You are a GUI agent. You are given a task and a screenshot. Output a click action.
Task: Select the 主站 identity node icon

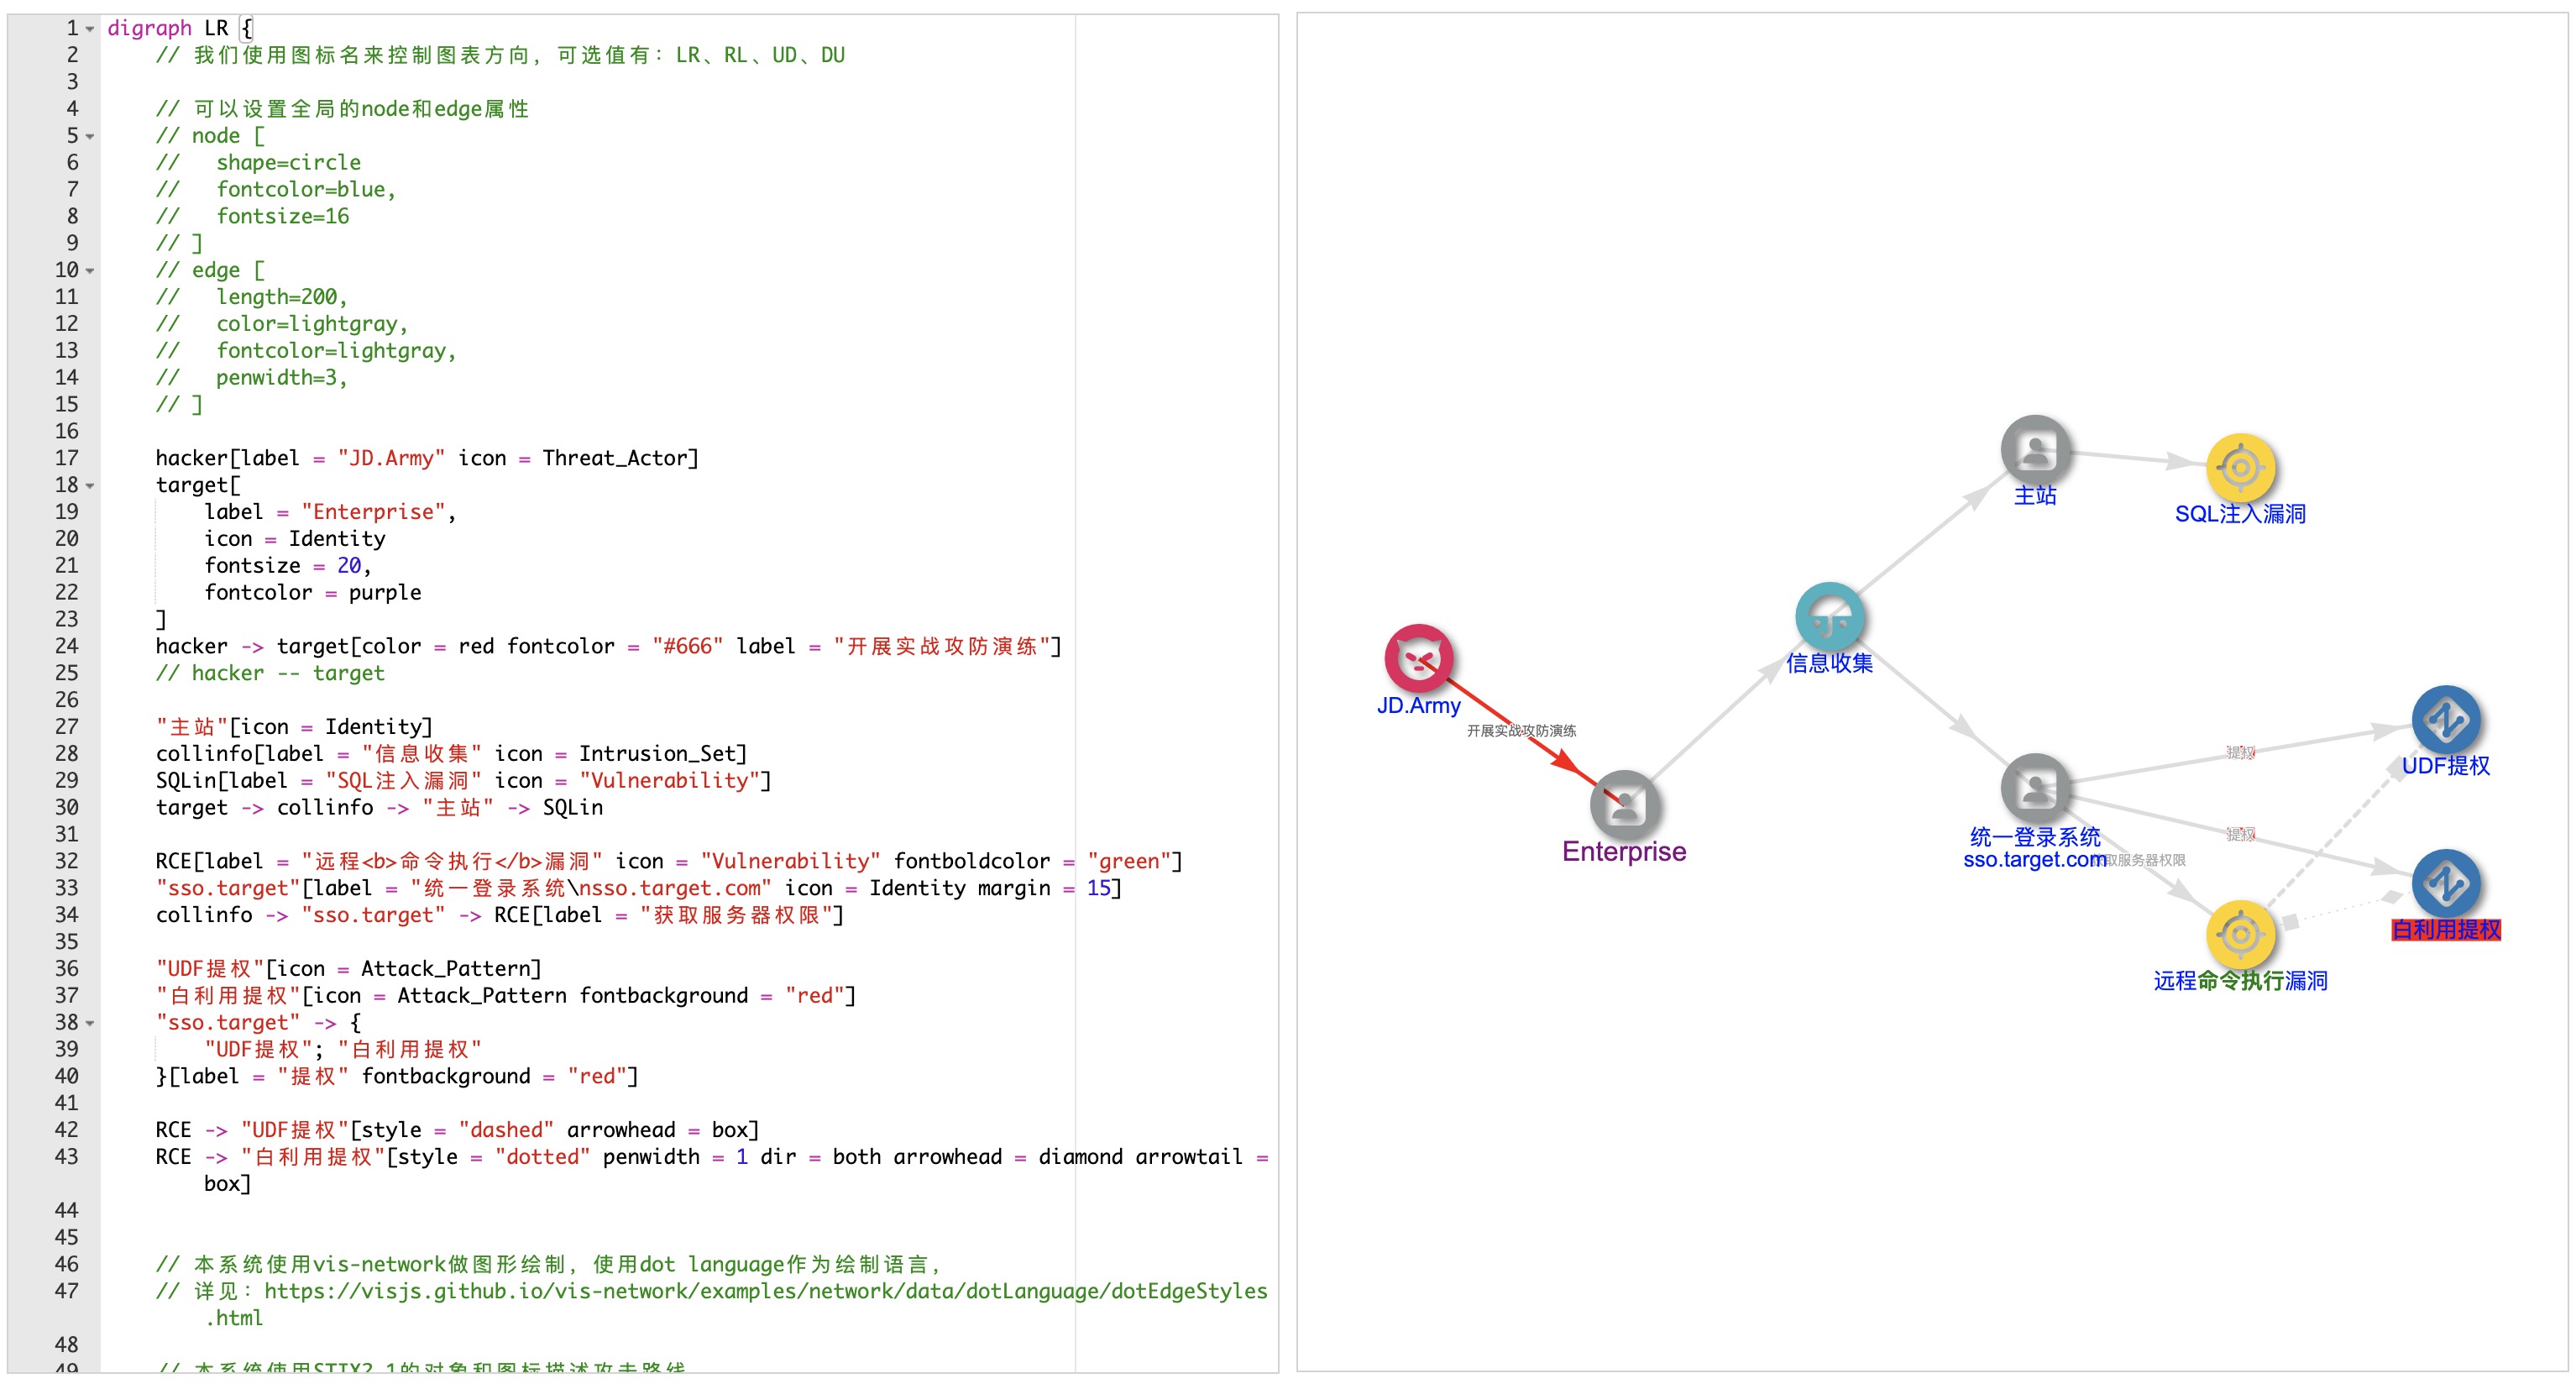point(2035,449)
